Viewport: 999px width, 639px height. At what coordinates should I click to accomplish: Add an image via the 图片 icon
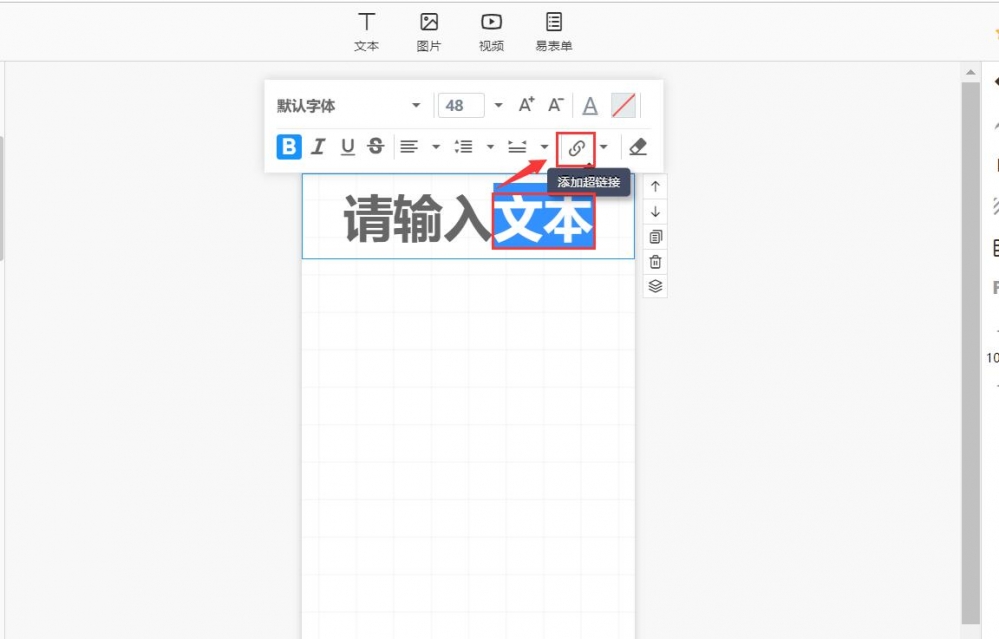coord(429,22)
